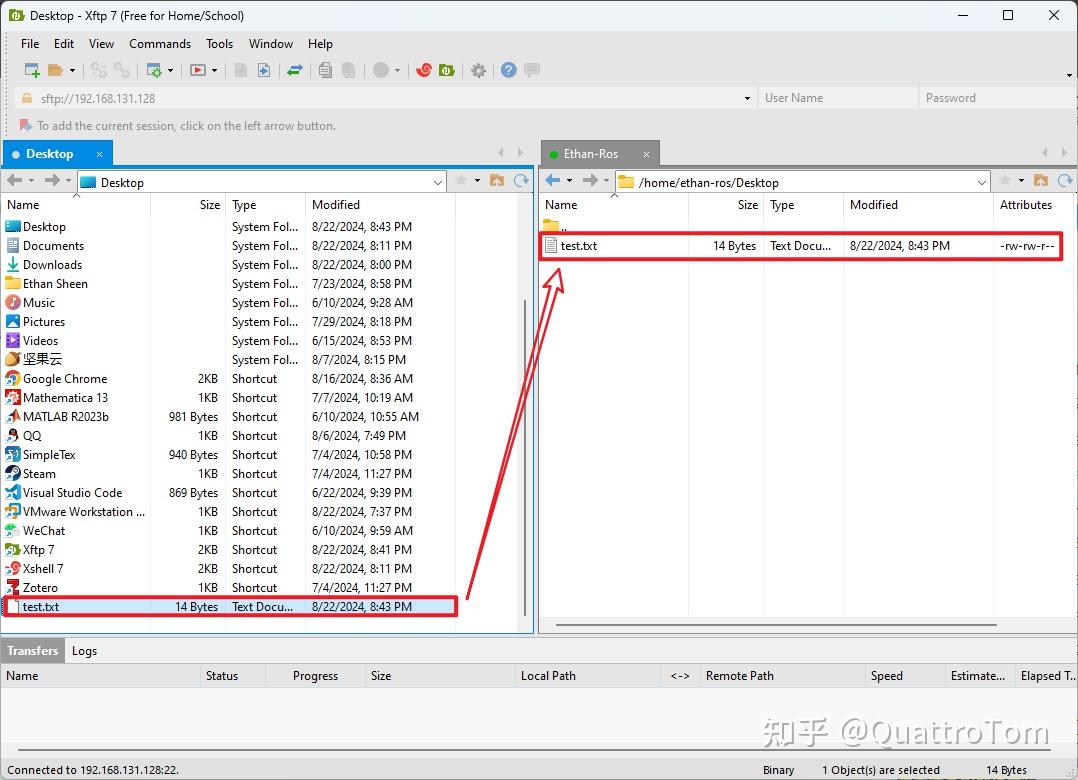Click the red play transfer icon

click(x=198, y=70)
